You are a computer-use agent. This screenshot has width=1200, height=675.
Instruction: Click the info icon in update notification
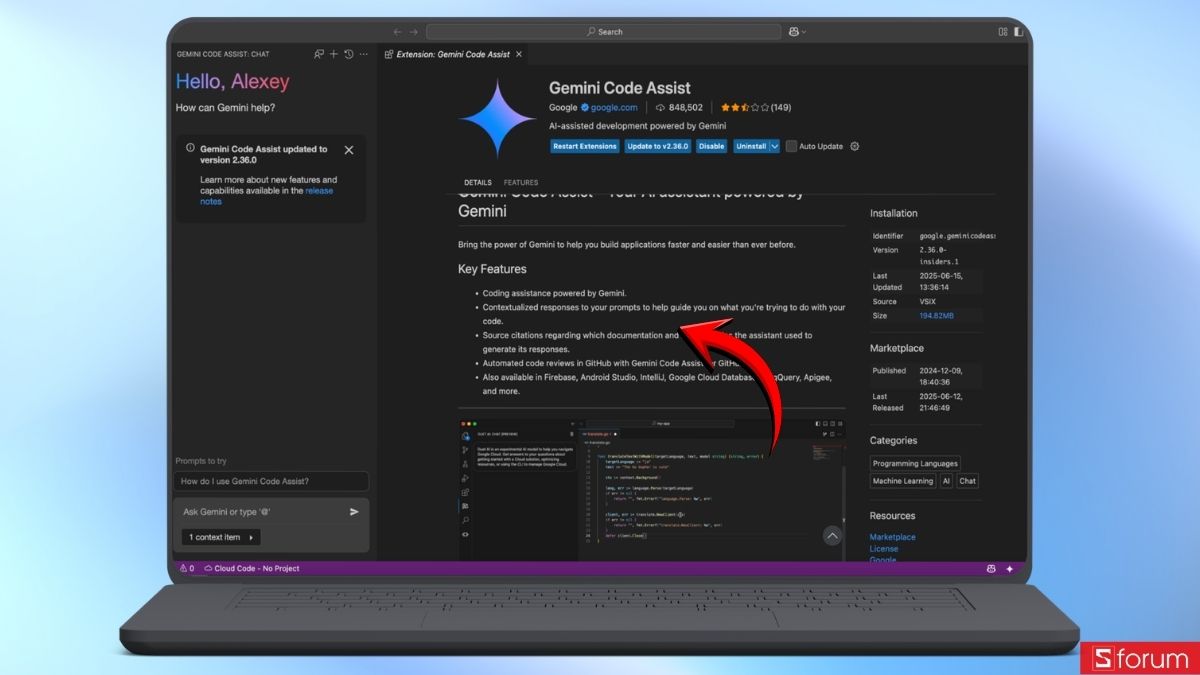click(x=190, y=148)
